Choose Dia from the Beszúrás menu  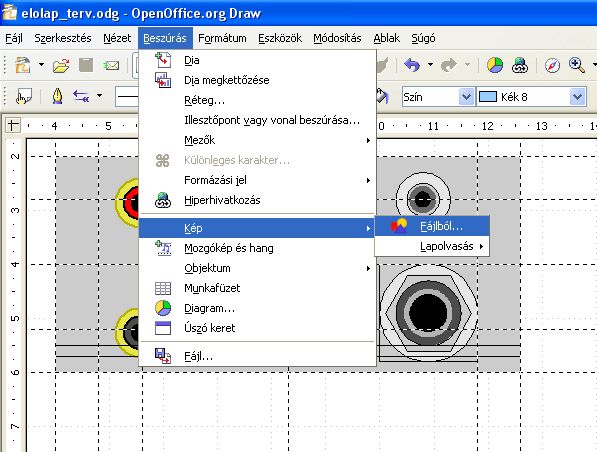click(x=257, y=60)
